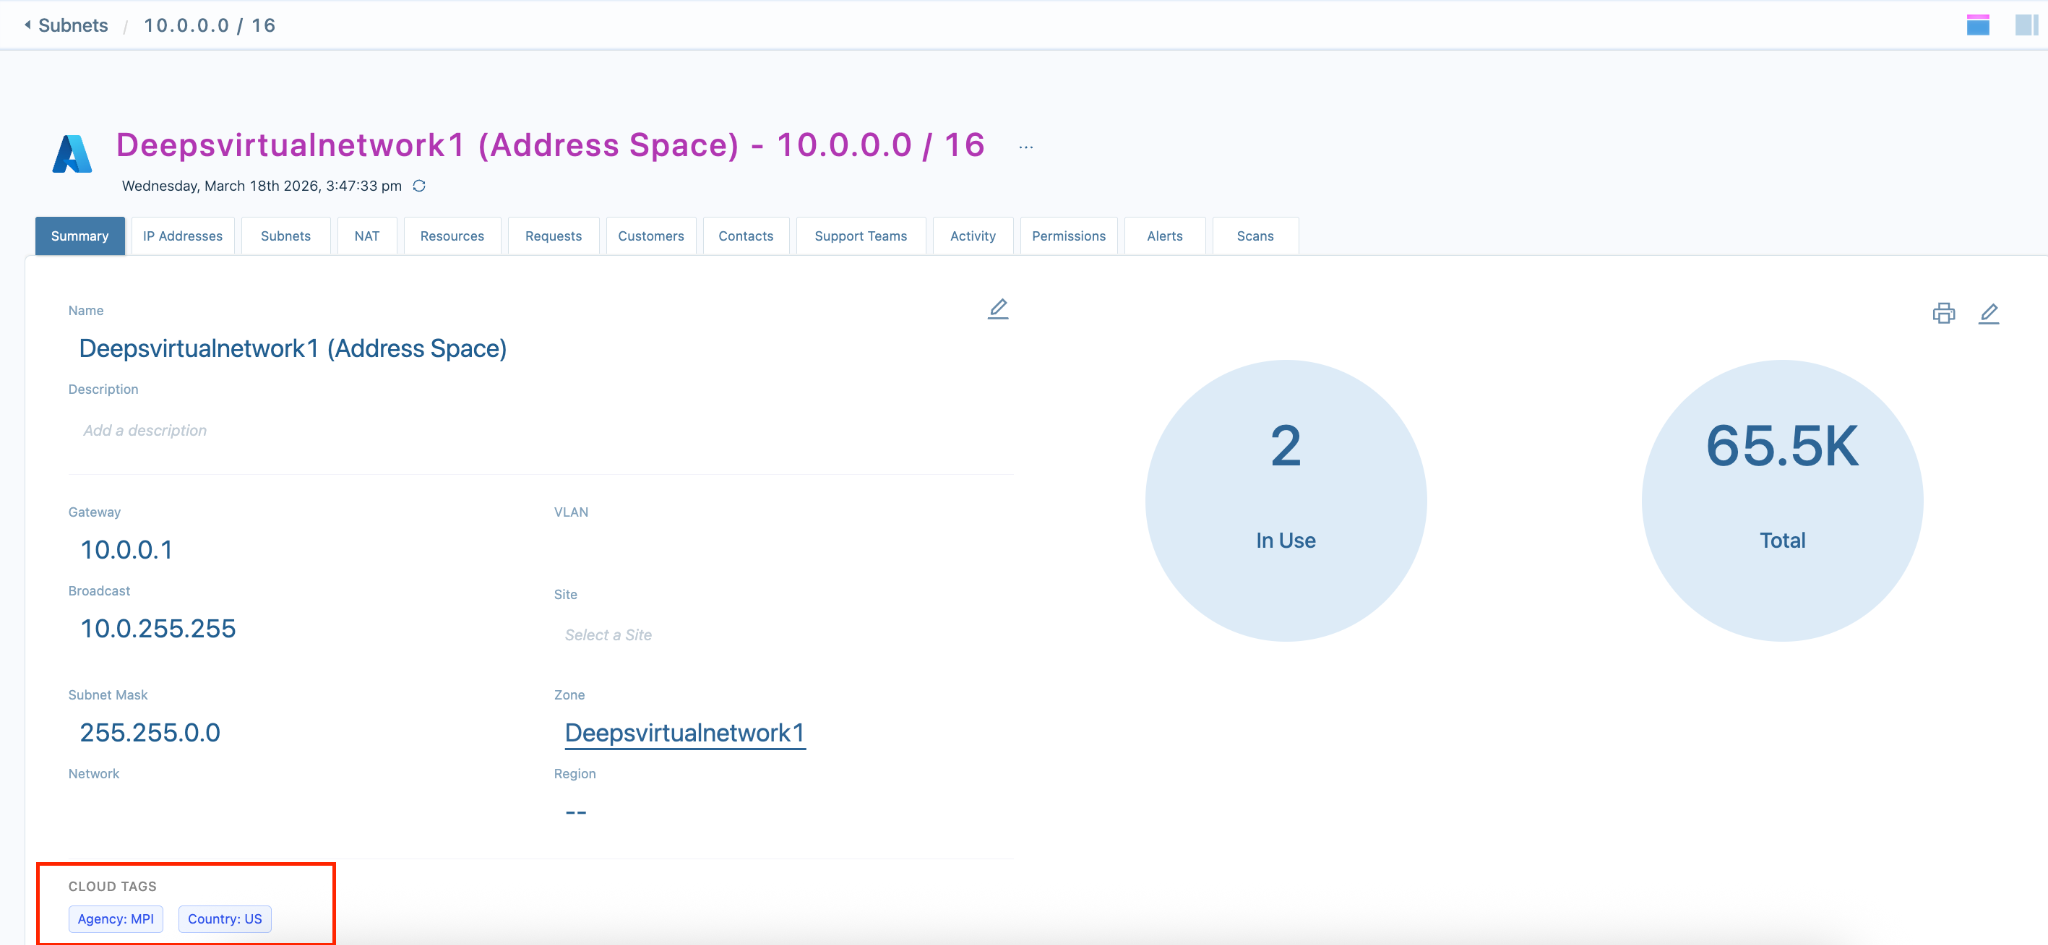Click the gateway value 10.0.0.1
The image size is (2048, 945).
(126, 550)
